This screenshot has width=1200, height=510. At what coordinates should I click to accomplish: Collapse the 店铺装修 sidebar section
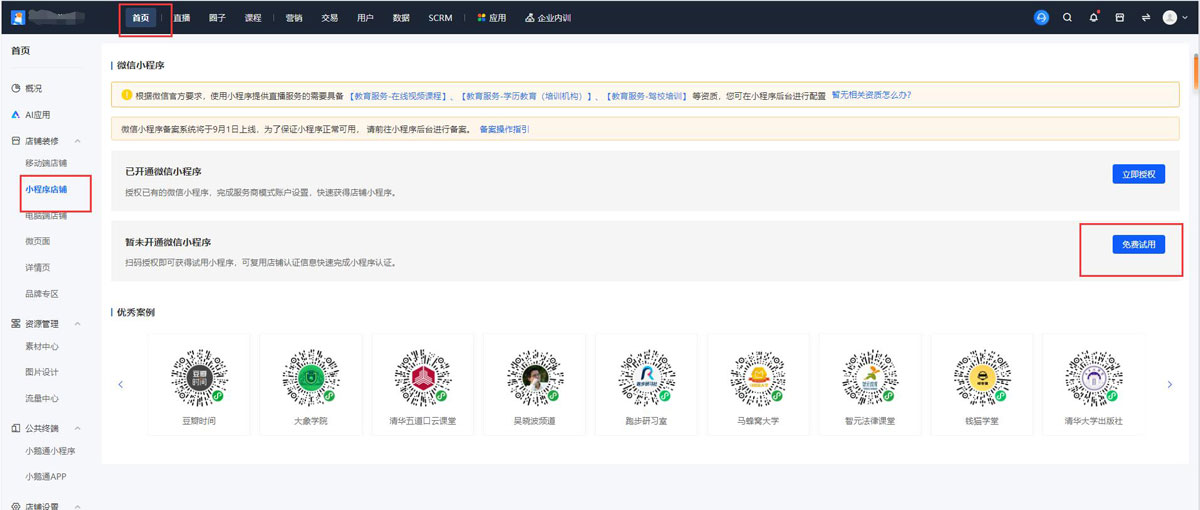coord(78,141)
